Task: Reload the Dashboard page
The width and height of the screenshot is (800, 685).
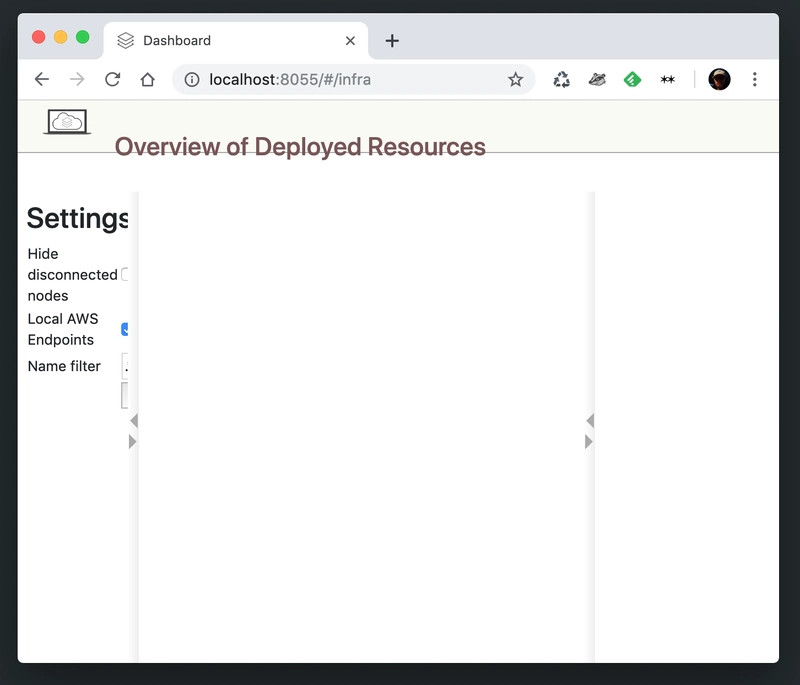Action: coord(112,80)
